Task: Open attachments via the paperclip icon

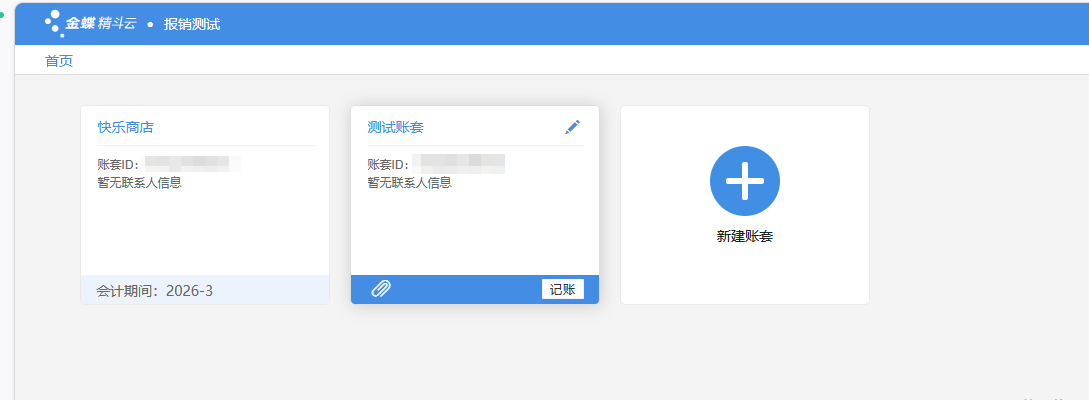Action: tap(381, 289)
